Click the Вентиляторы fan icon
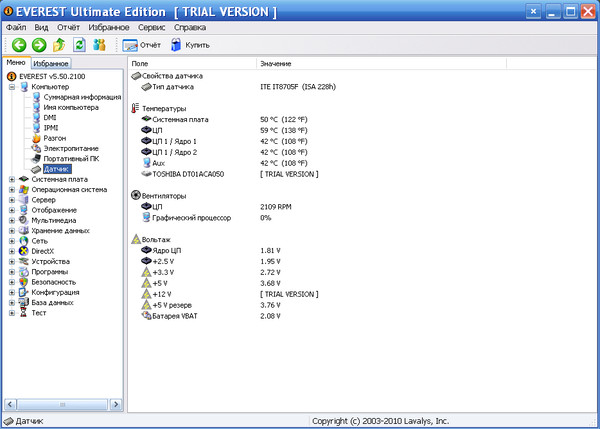The image size is (600, 429). tap(136, 196)
